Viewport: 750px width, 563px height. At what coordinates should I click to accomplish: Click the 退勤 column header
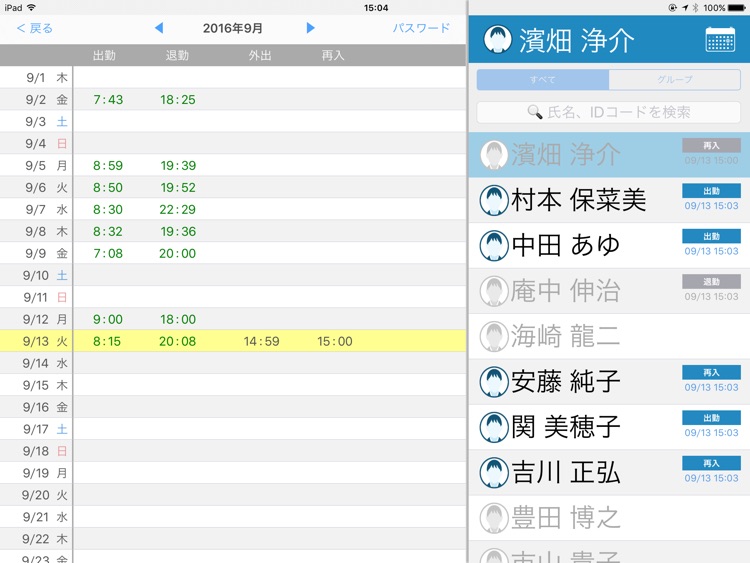click(x=177, y=55)
